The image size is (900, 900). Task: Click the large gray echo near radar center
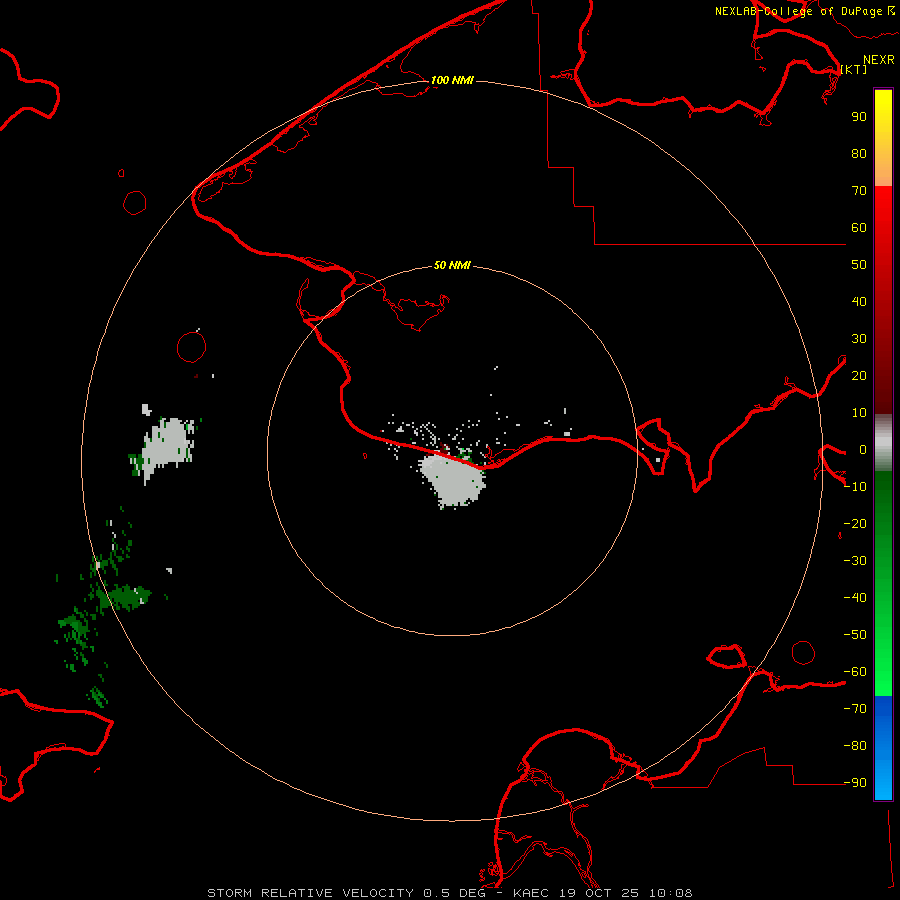coord(453,480)
